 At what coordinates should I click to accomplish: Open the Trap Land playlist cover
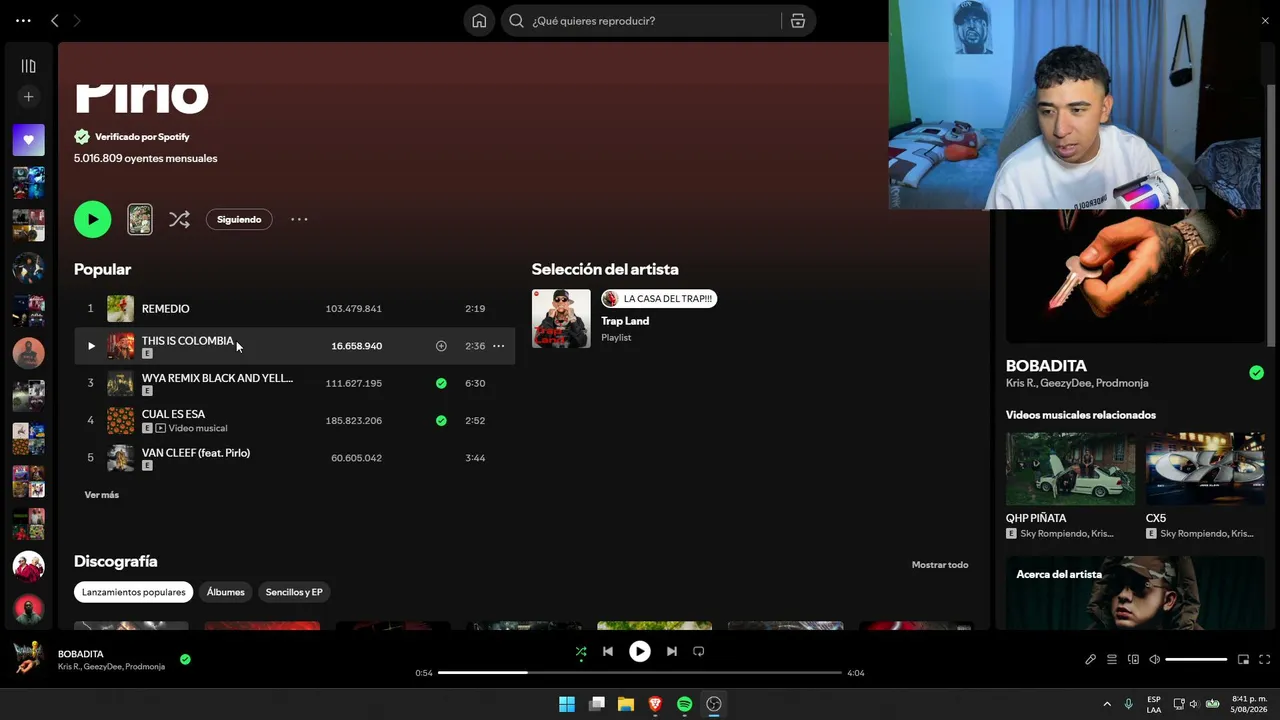(561, 319)
